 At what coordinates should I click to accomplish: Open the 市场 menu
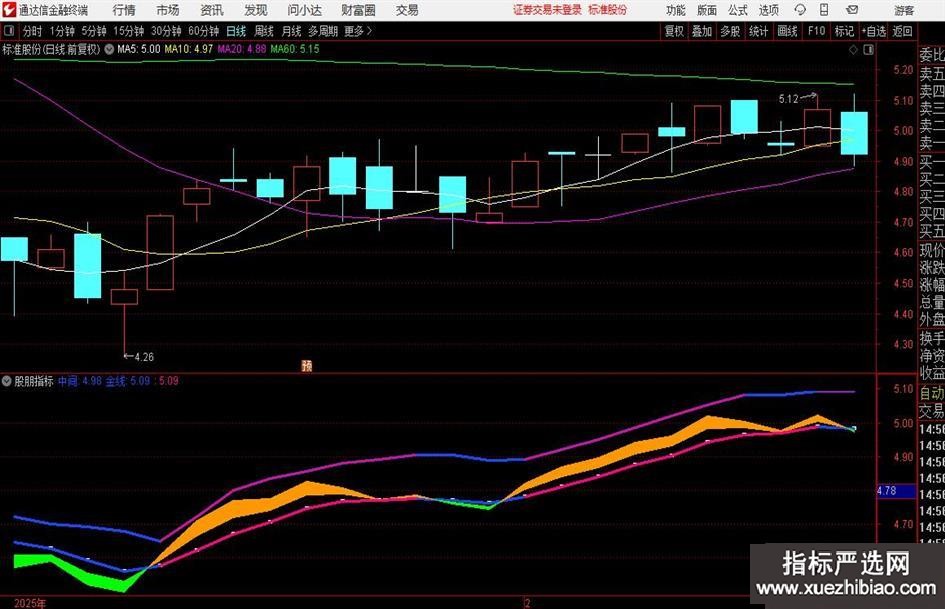tap(168, 10)
